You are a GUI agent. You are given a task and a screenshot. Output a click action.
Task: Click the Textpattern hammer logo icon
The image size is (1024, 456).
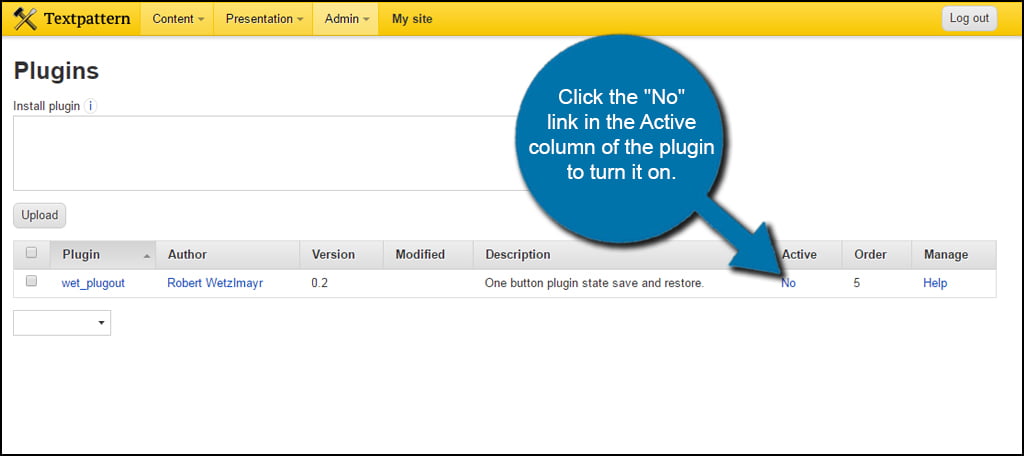26,18
